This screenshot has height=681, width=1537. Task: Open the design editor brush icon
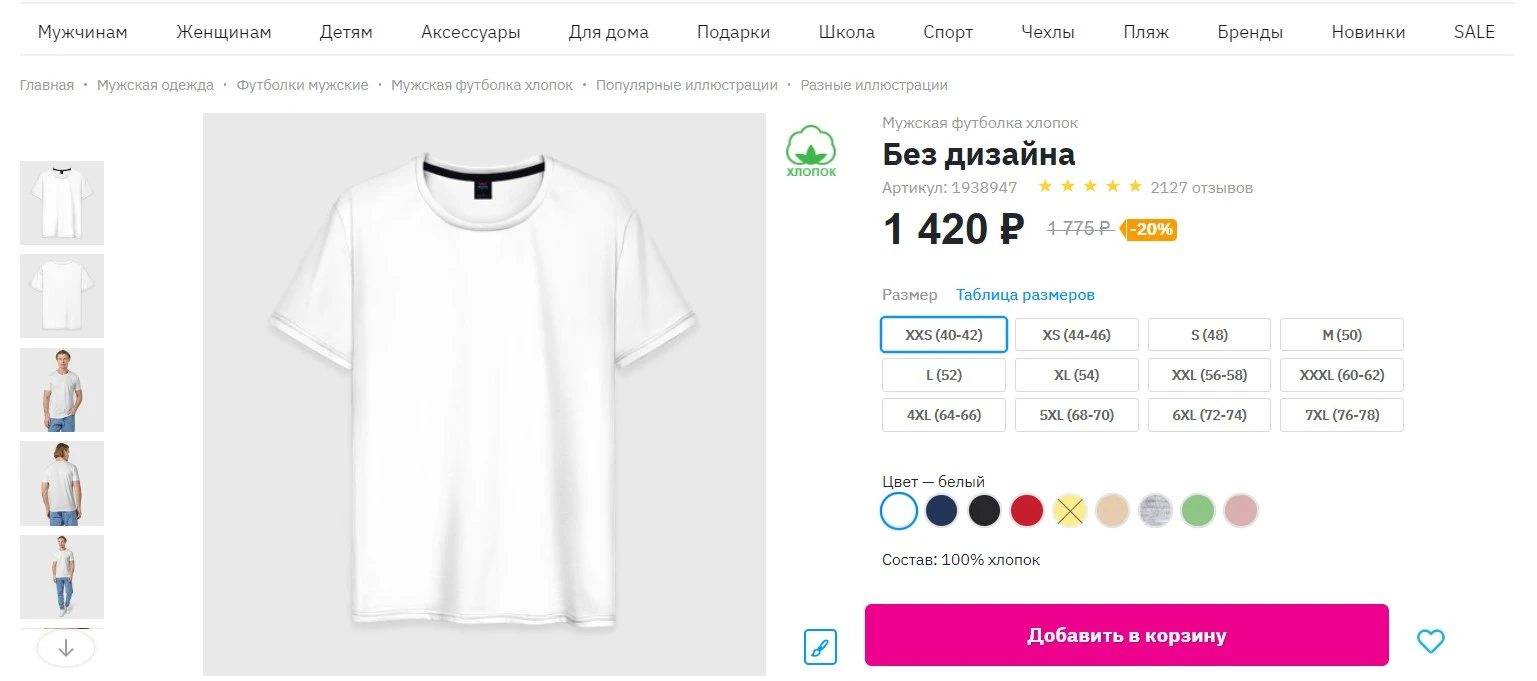[820, 647]
